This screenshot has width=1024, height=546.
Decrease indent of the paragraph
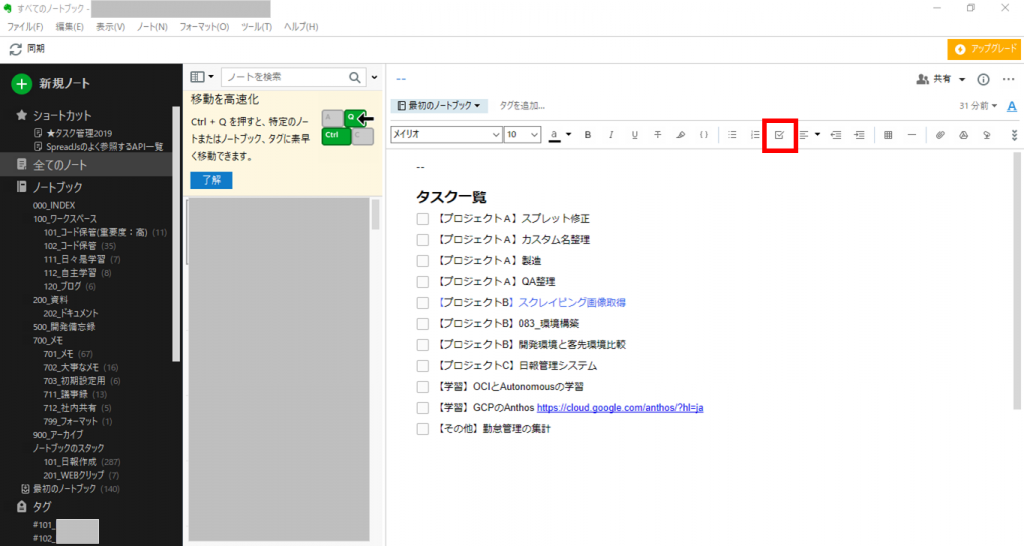coord(836,135)
